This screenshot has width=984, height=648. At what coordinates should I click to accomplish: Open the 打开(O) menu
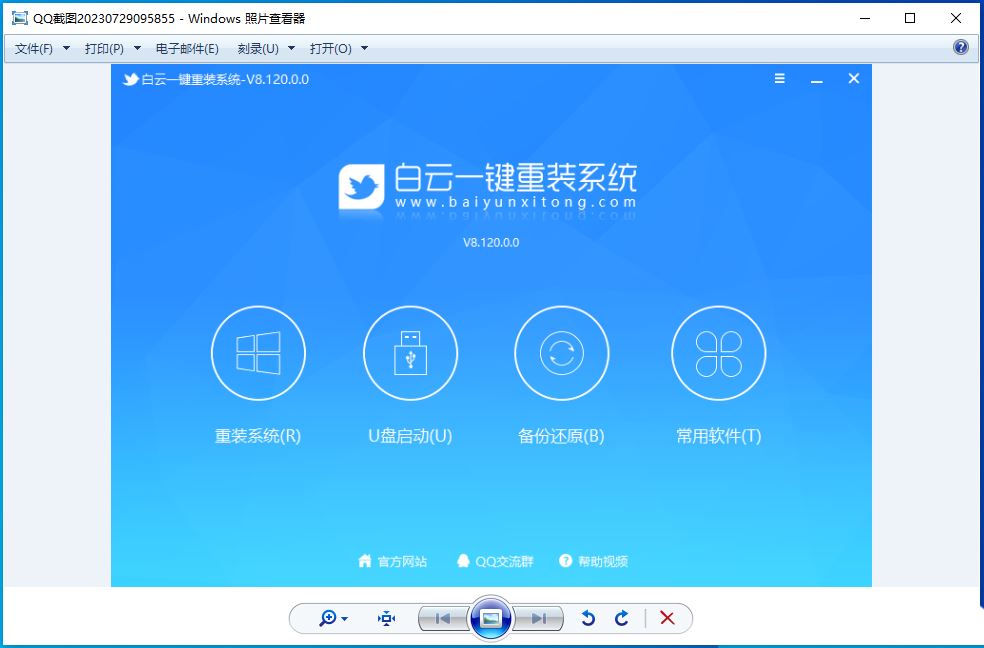(331, 48)
